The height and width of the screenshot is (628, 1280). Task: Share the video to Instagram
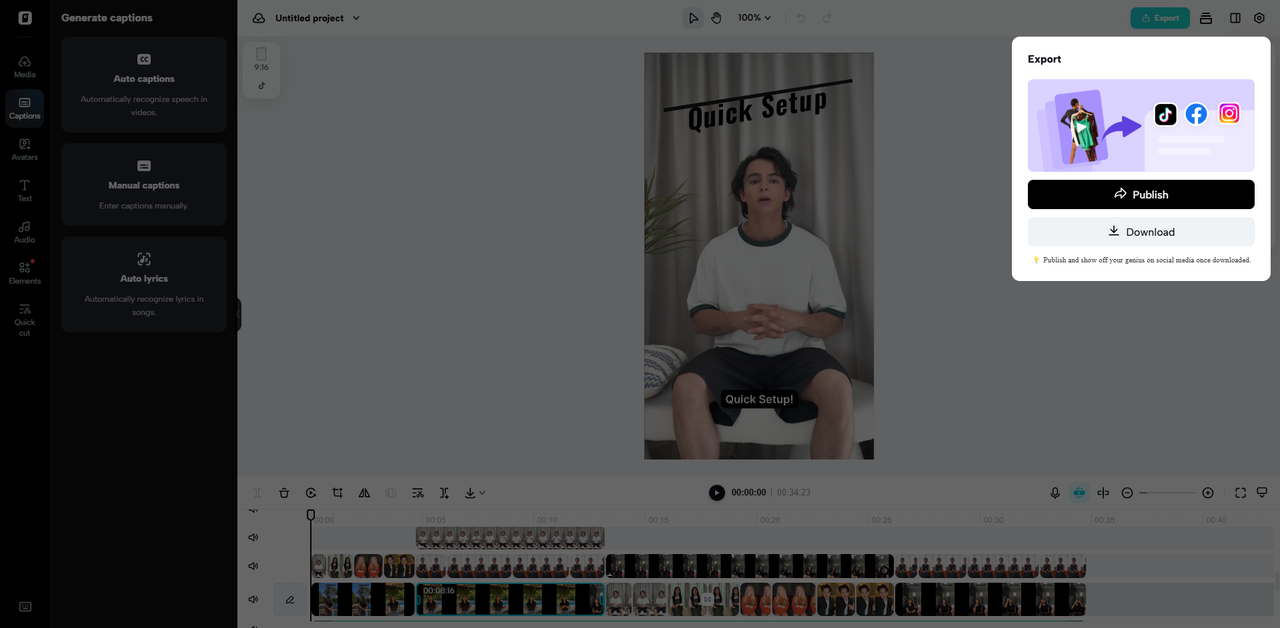pos(1228,114)
